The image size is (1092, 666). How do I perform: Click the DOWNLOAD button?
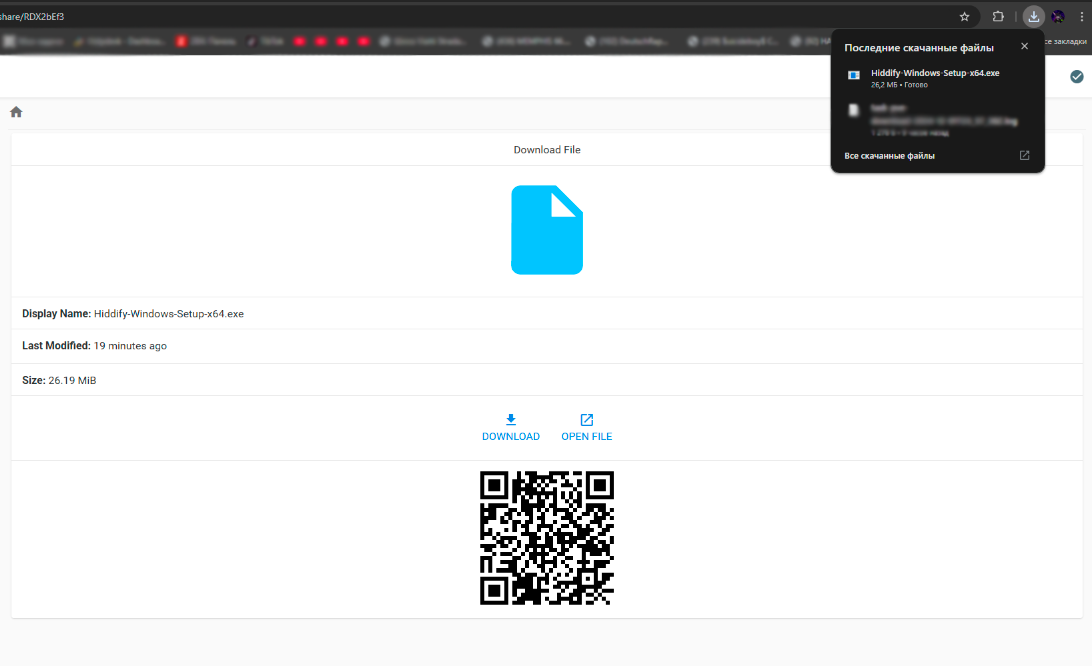[510, 428]
